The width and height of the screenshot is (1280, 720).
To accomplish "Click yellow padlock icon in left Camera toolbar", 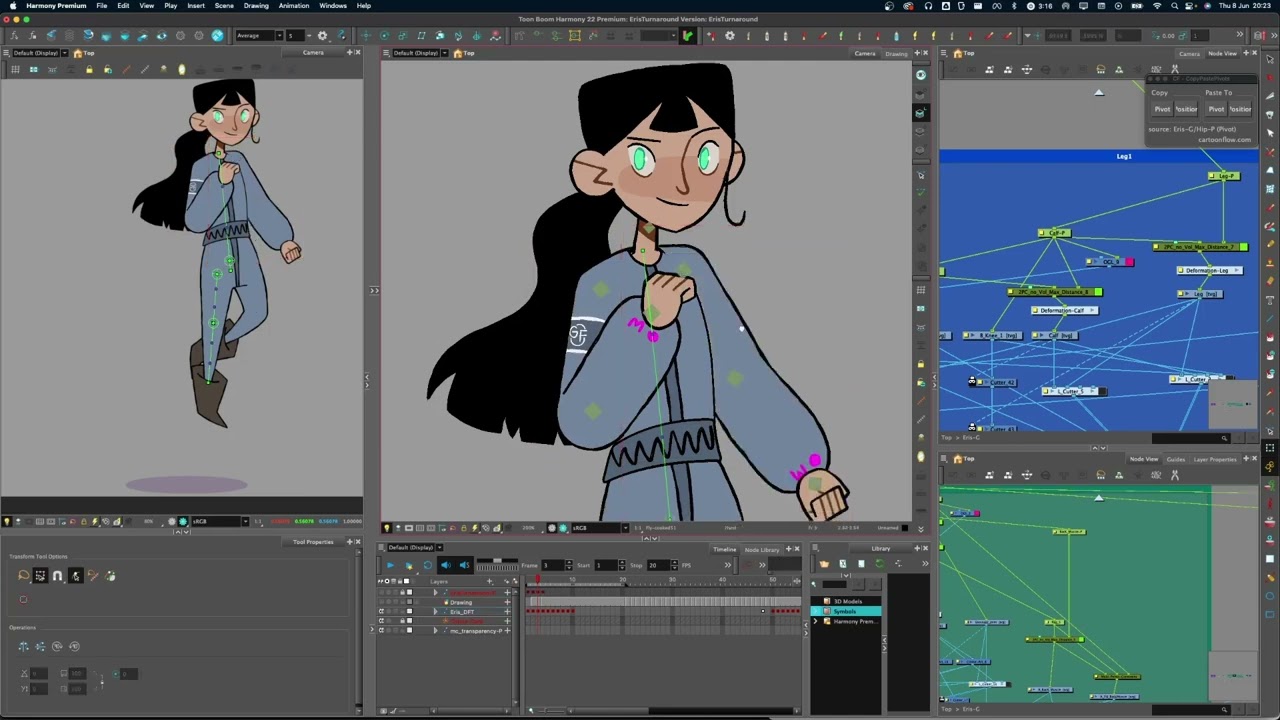I will pos(89,69).
